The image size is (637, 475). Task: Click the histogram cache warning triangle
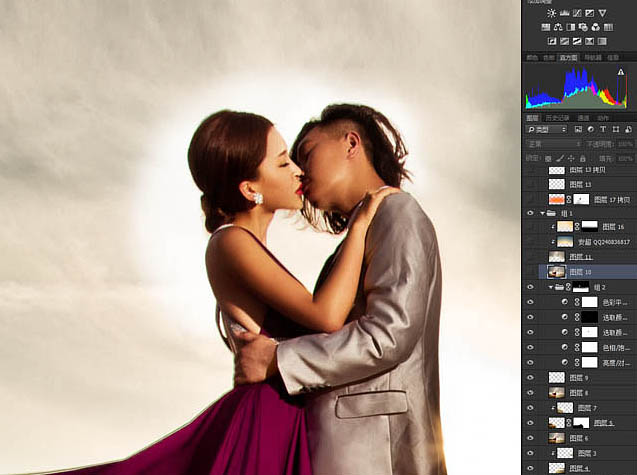[x=621, y=72]
